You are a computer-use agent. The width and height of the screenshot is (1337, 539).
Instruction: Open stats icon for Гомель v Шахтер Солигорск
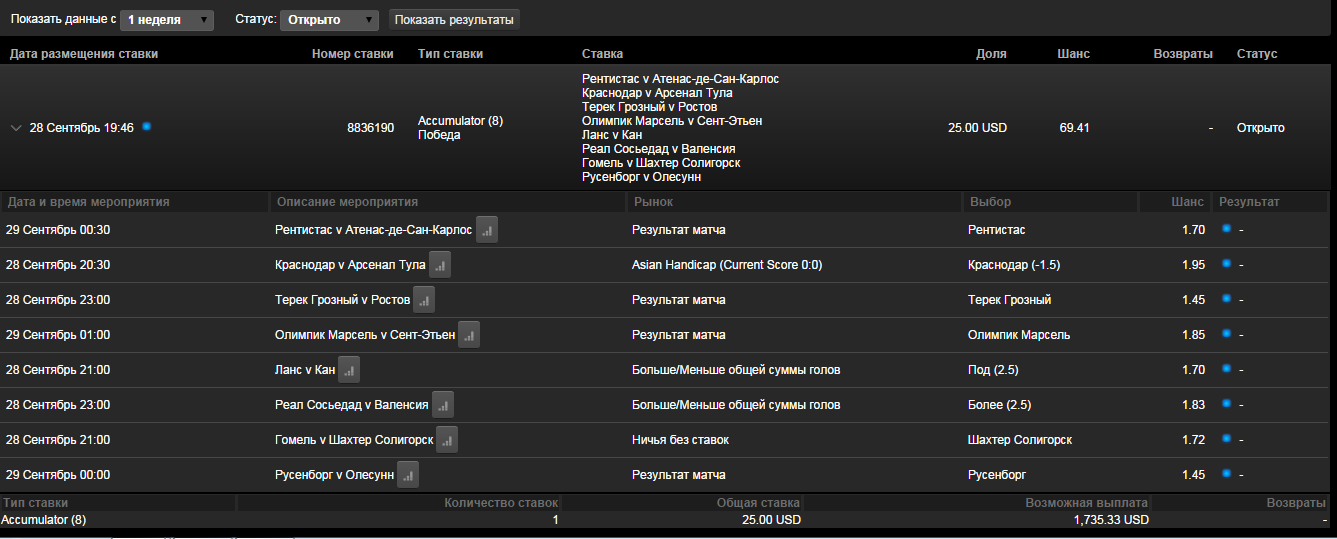(447, 440)
